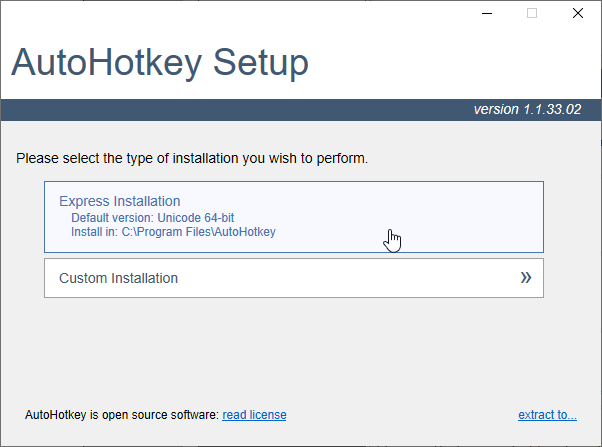The height and width of the screenshot is (447, 602).
Task: Select the Custom Installation label text
Action: click(x=118, y=278)
